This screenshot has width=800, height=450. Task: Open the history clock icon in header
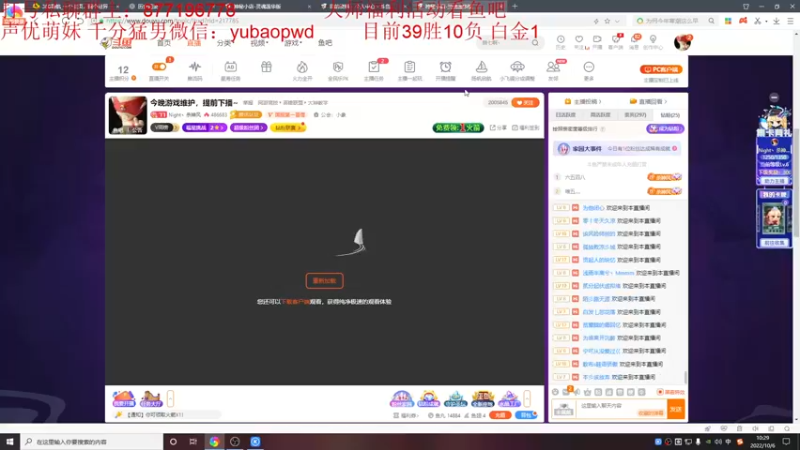560,39
